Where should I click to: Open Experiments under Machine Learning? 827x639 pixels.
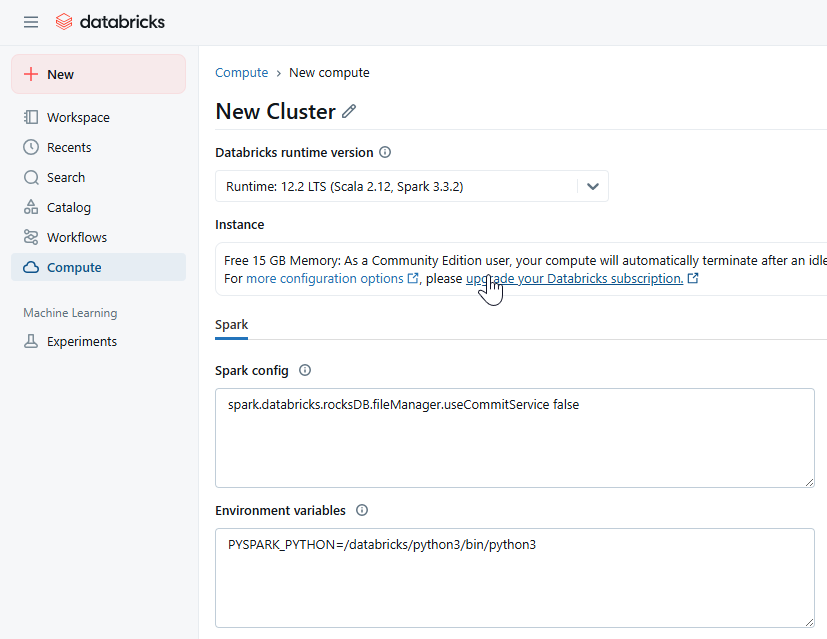99,341
